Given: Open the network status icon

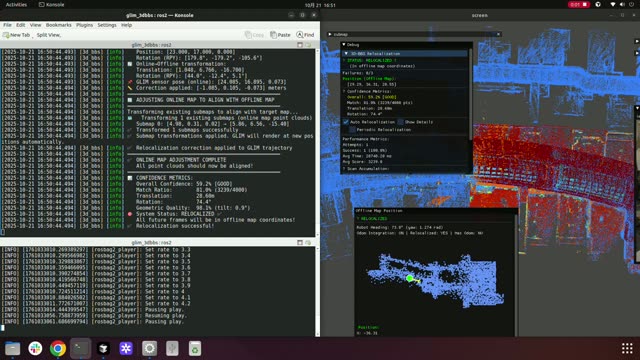Looking at the screenshot, I should 613,5.
